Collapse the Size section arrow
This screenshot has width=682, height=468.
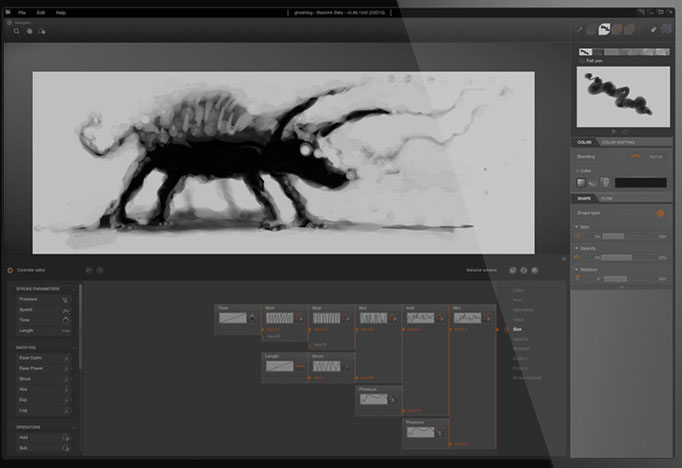pos(577,227)
